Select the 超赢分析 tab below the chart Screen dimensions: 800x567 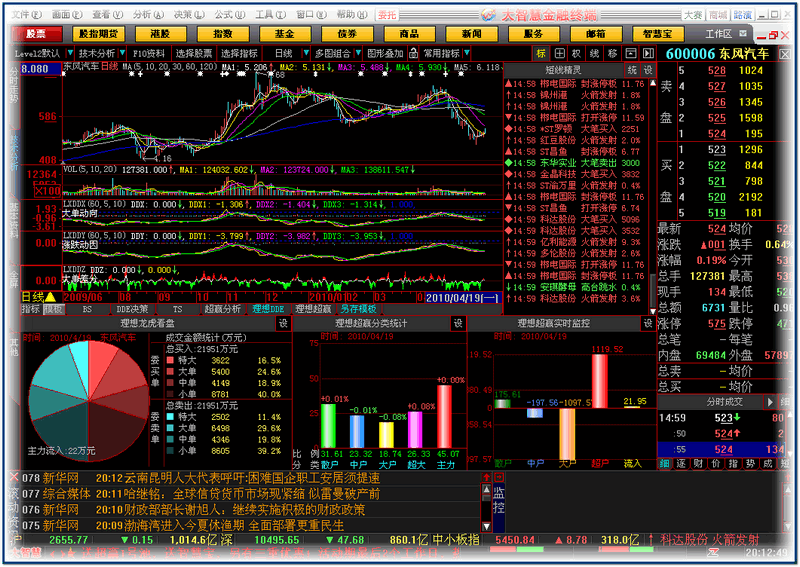pyautogui.click(x=222, y=309)
